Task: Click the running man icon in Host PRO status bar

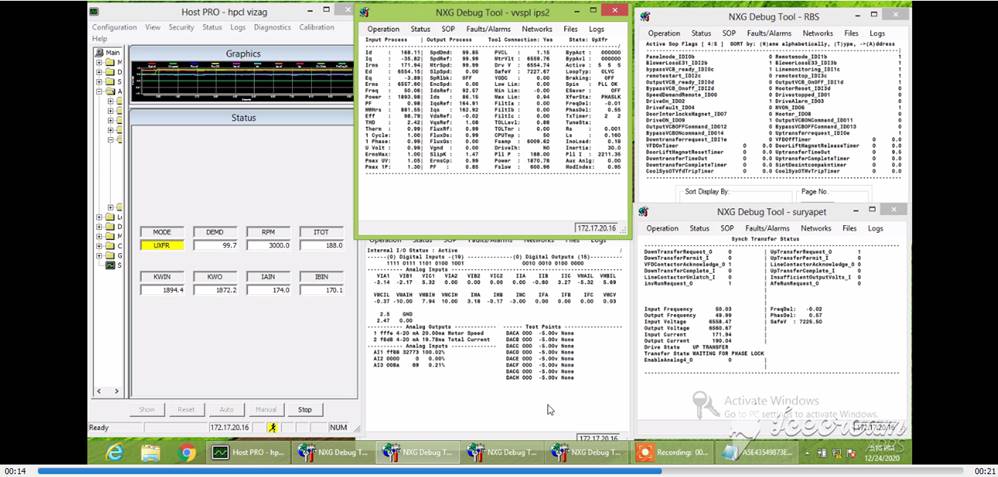Action: click(272, 427)
